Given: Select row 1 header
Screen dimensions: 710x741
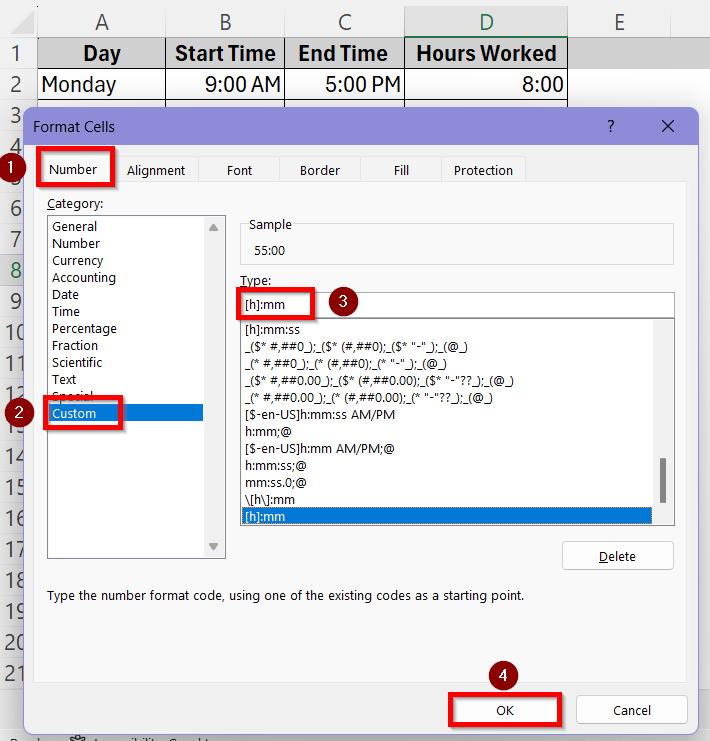Looking at the screenshot, I should point(17,53).
